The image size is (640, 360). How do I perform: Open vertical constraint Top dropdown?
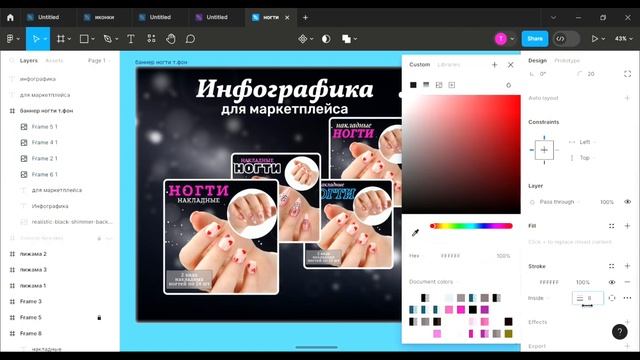pos(587,158)
